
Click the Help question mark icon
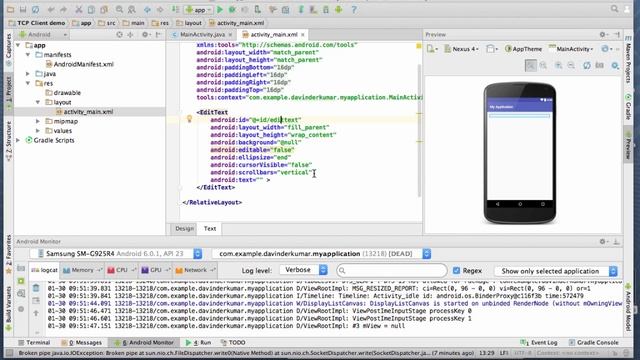pyautogui.click(x=354, y=9)
